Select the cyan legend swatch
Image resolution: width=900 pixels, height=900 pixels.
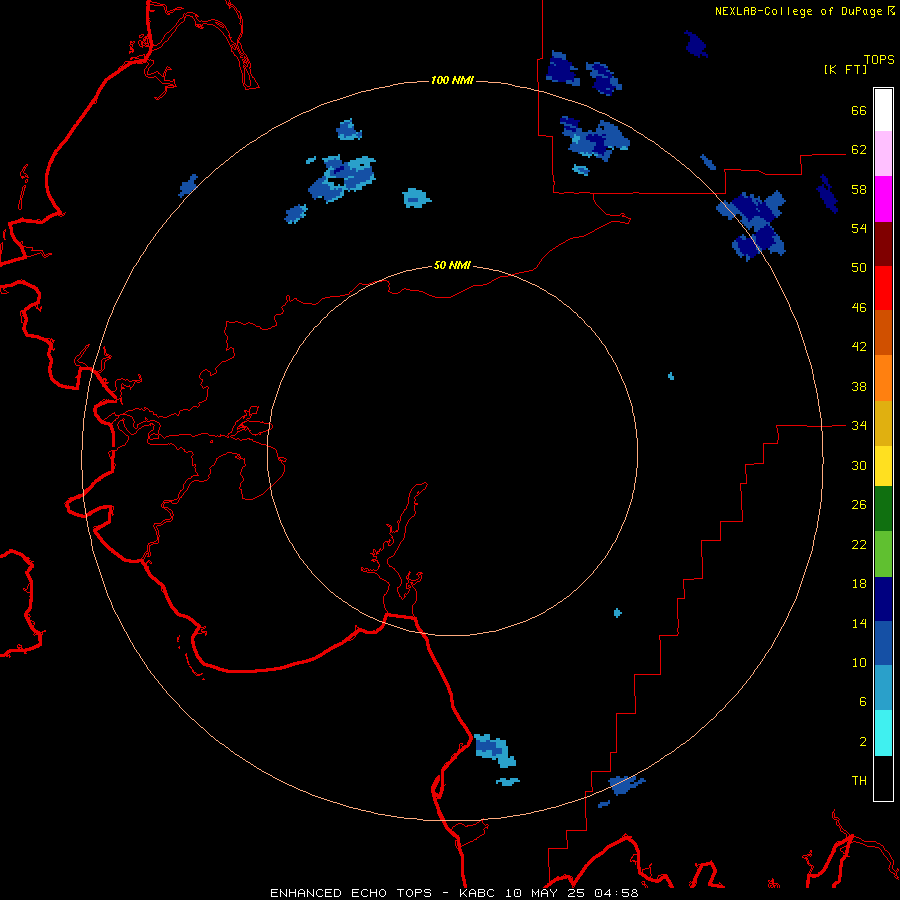883,733
